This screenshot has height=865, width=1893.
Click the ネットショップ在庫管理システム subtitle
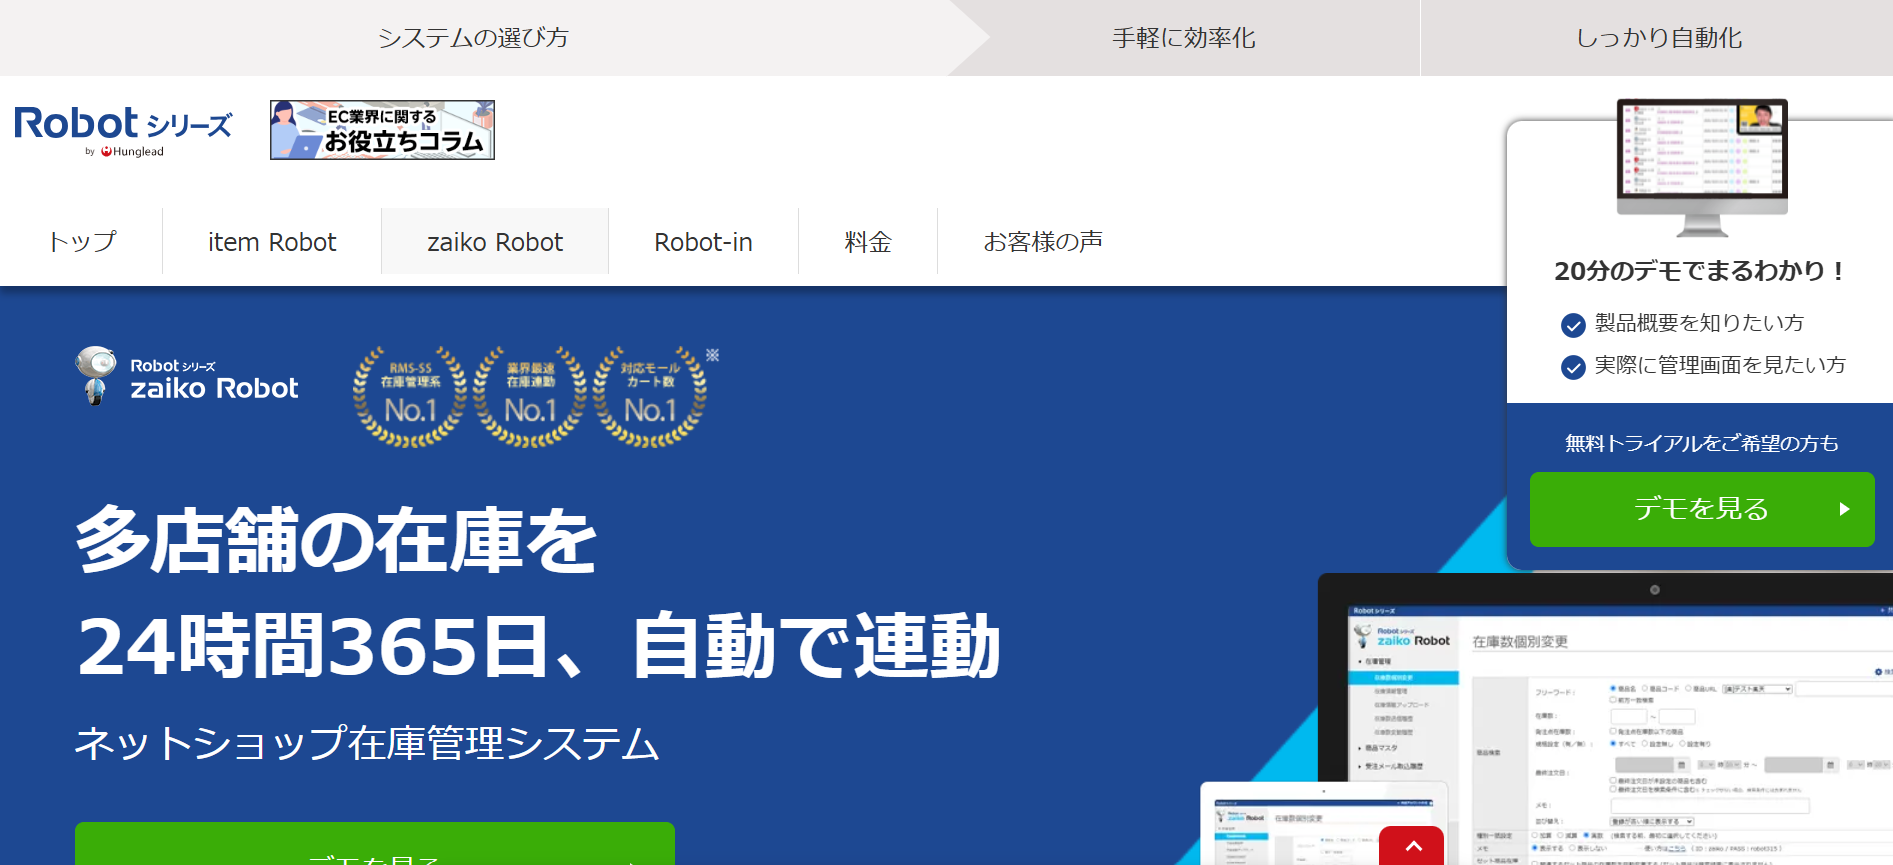tap(367, 743)
